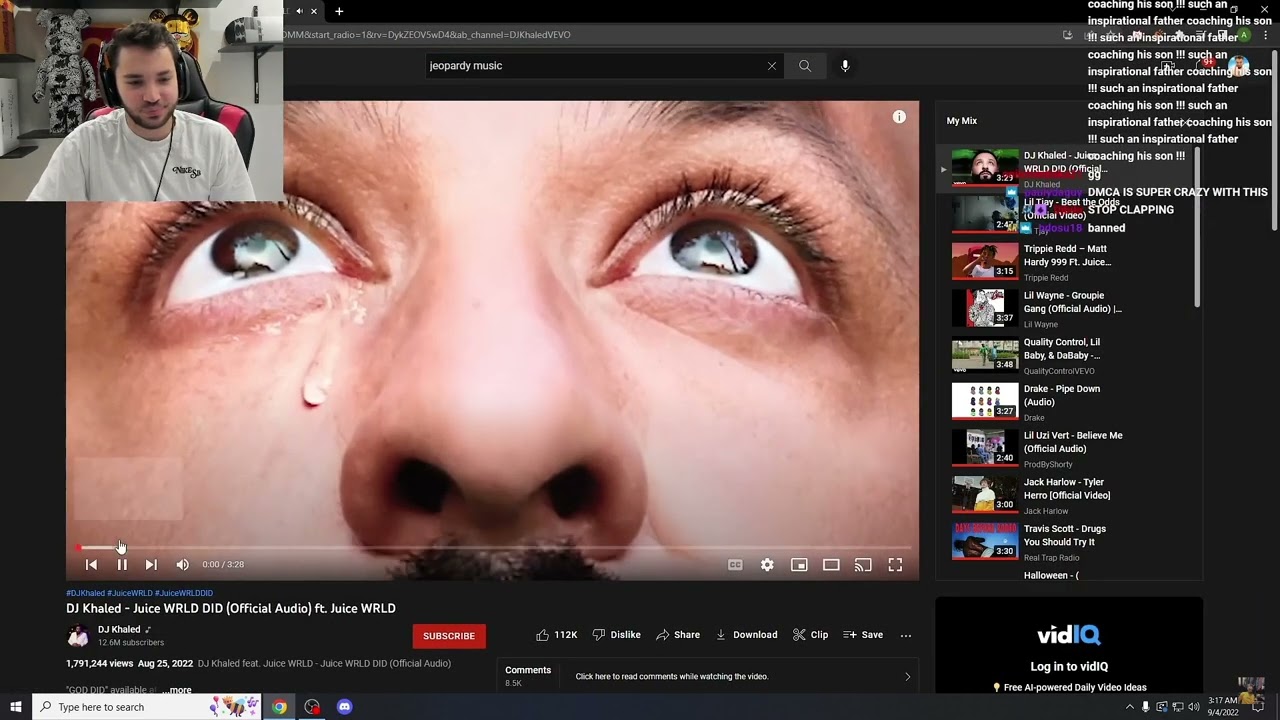Viewport: 1280px width, 720px height.
Task: Enter full screen mode
Action: click(895, 565)
